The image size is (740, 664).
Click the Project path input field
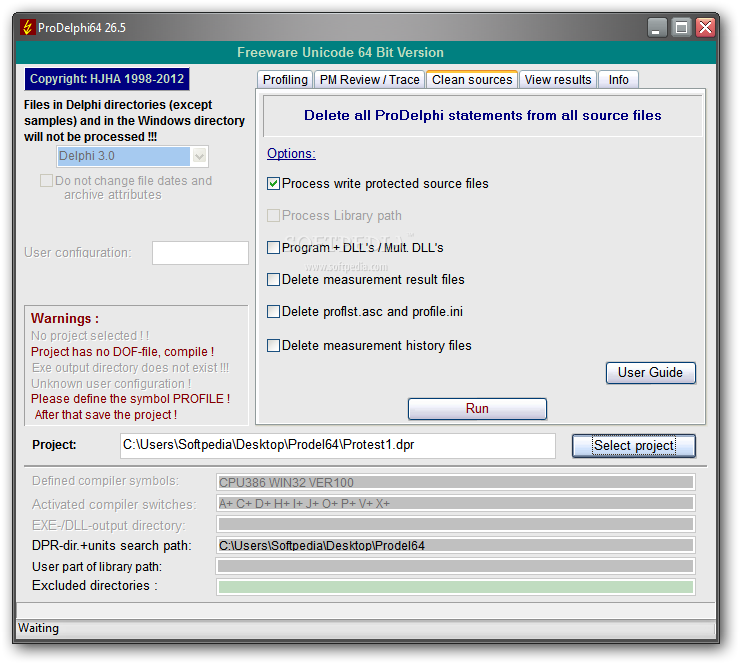pyautogui.click(x=338, y=445)
